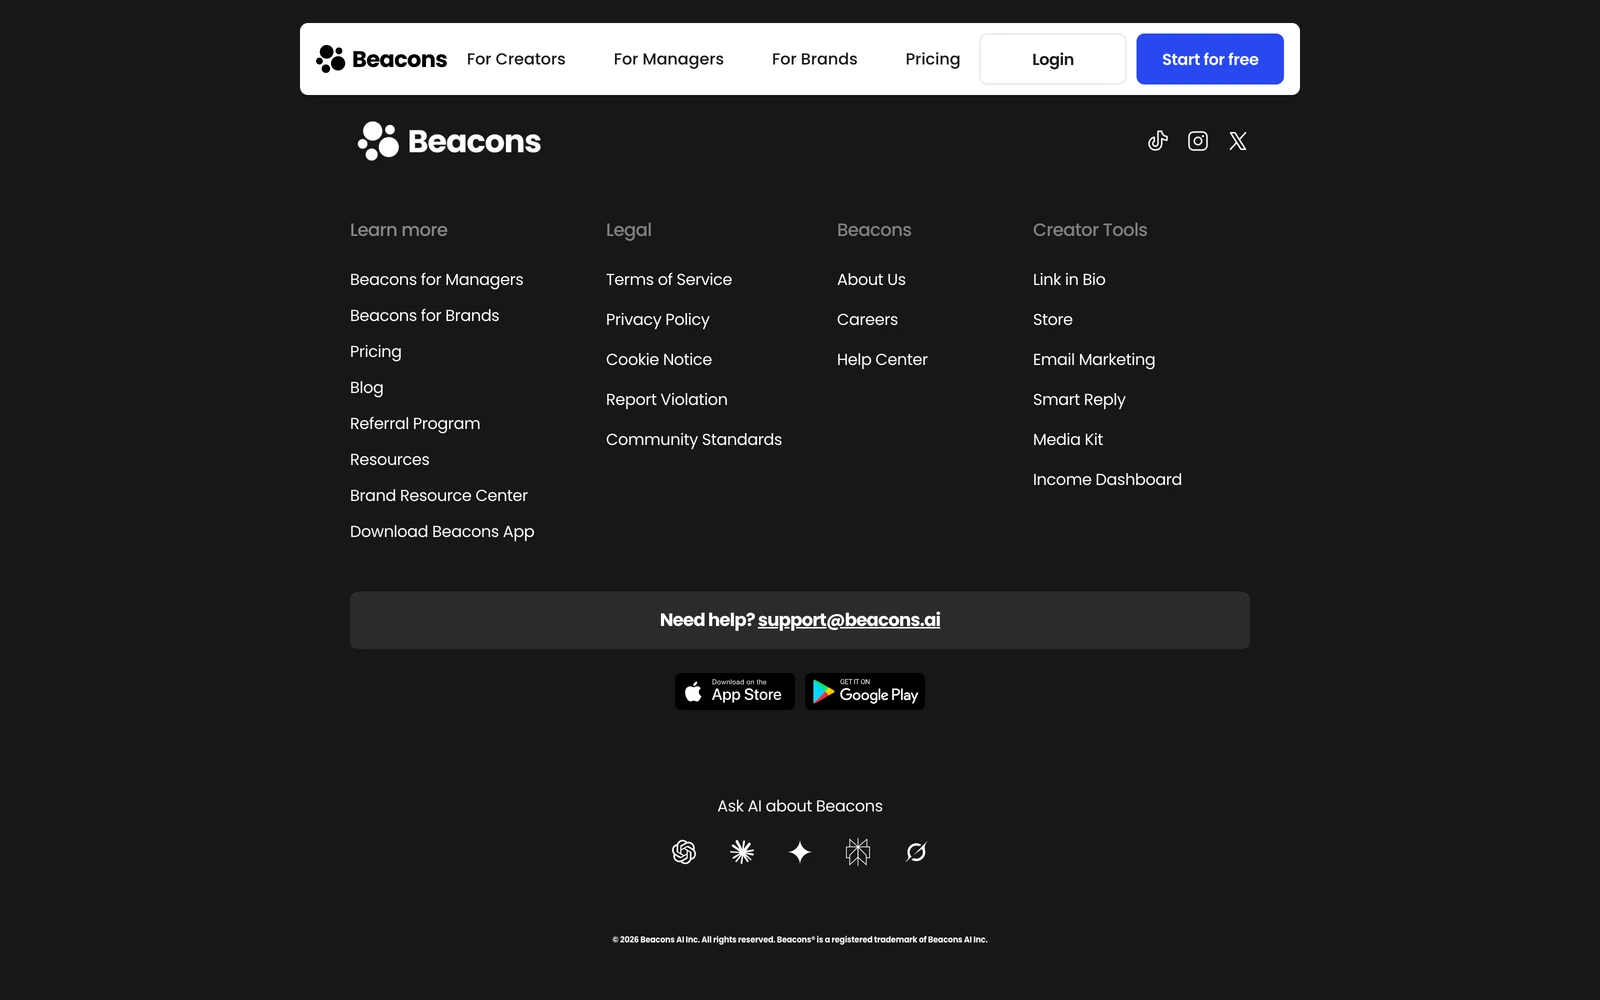
Task: Ask Gemini about Beacons sparkle icon
Action: (x=800, y=852)
